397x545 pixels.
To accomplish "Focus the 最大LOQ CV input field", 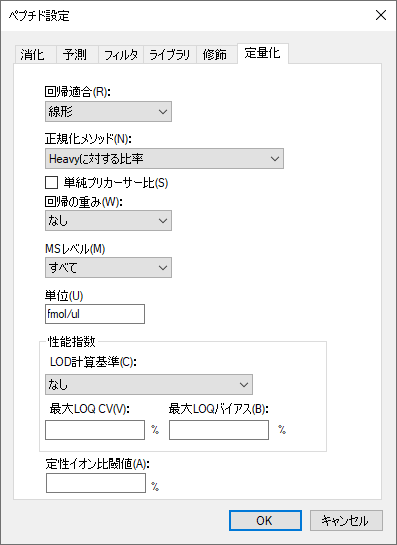I will coord(95,430).
